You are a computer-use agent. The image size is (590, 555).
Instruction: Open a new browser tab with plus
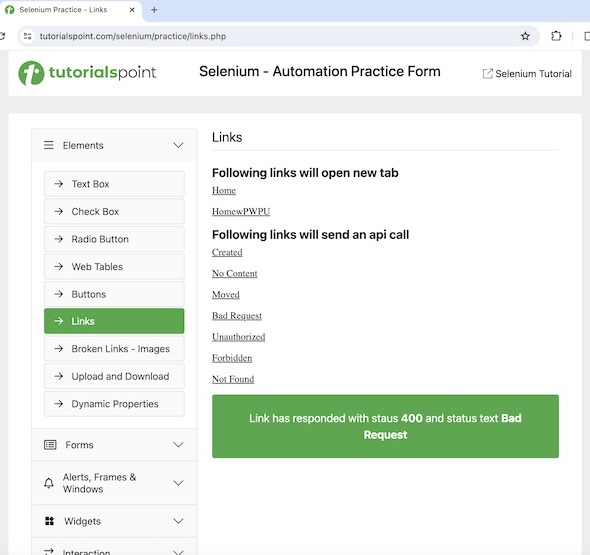click(154, 10)
